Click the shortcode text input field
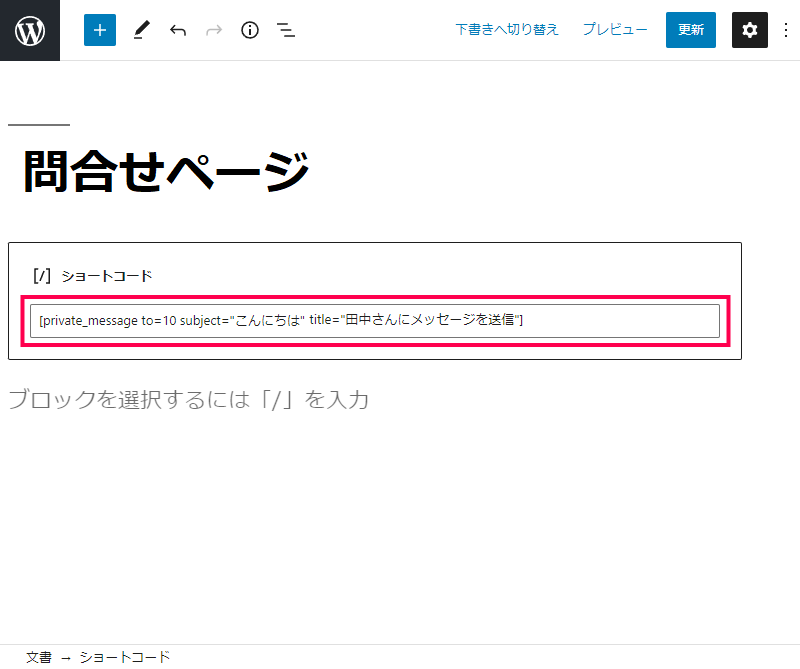This screenshot has width=800, height=669. tap(375, 321)
